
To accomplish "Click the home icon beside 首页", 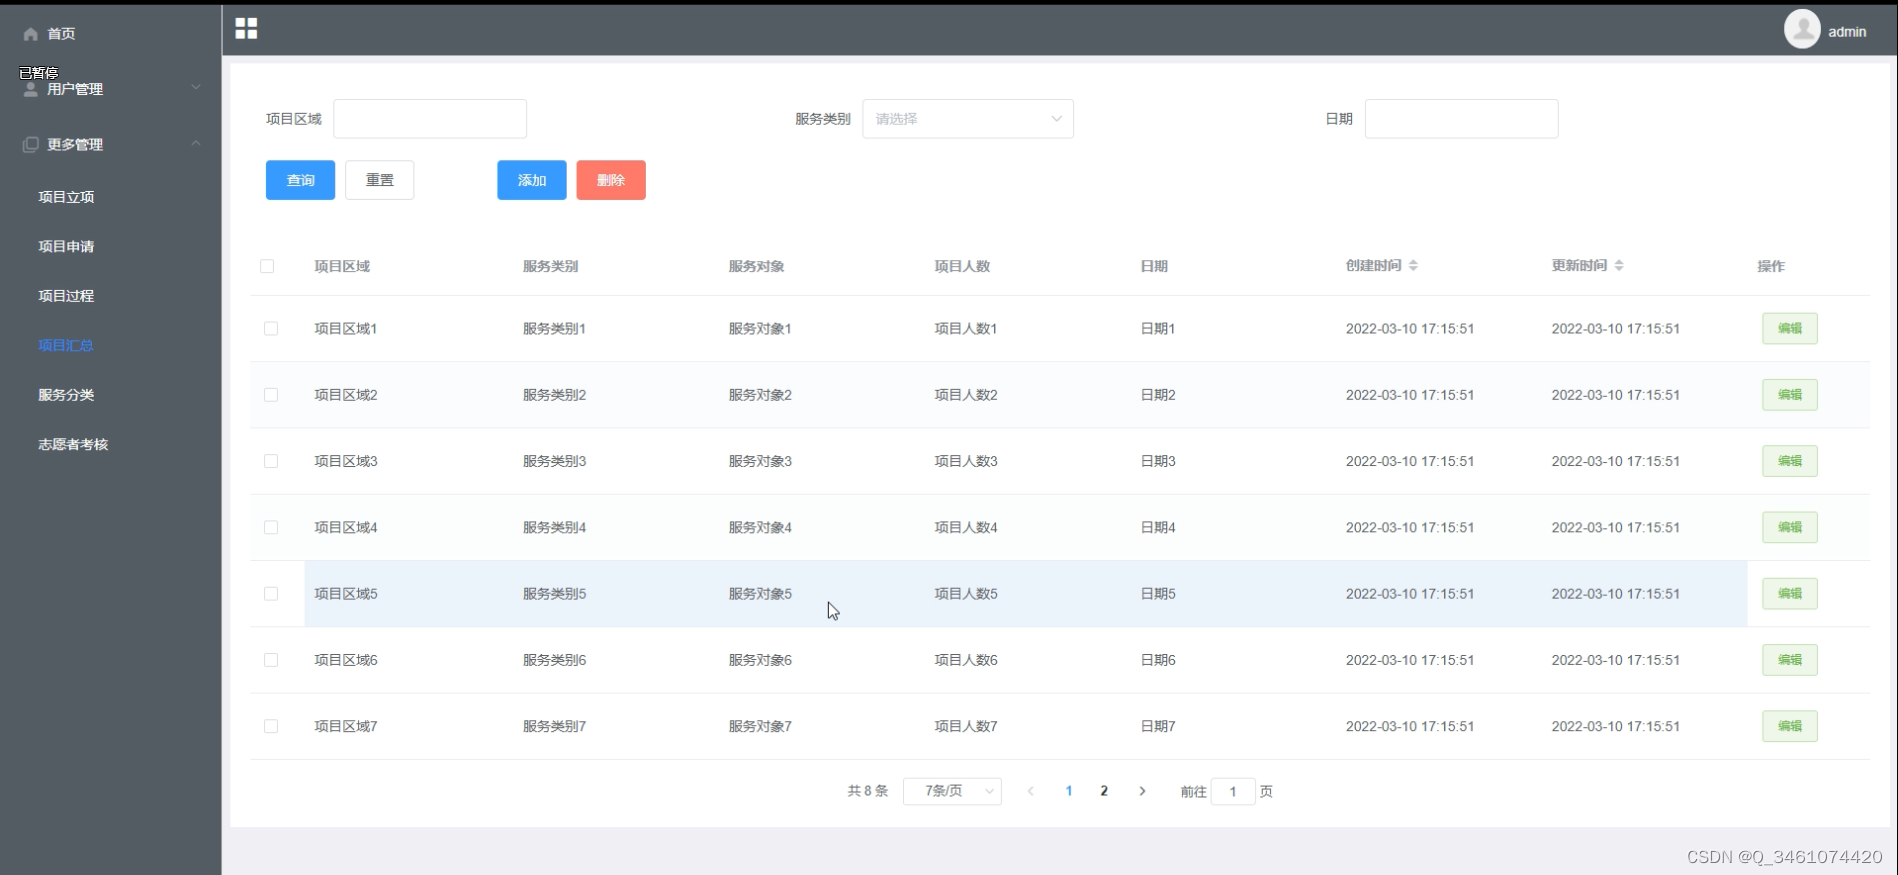I will [31, 34].
